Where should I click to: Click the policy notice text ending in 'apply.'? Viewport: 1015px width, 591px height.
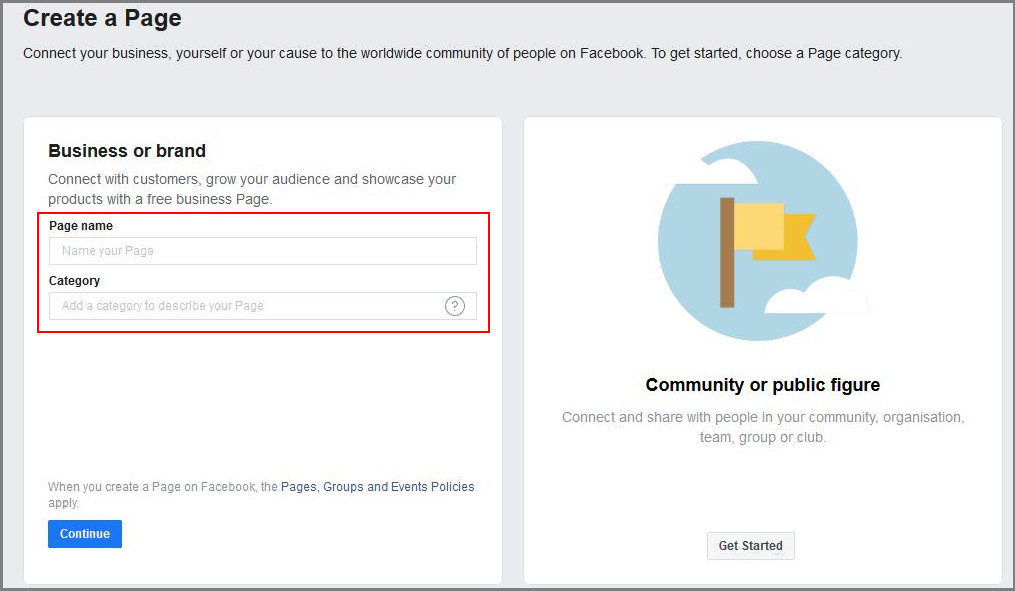point(261,495)
